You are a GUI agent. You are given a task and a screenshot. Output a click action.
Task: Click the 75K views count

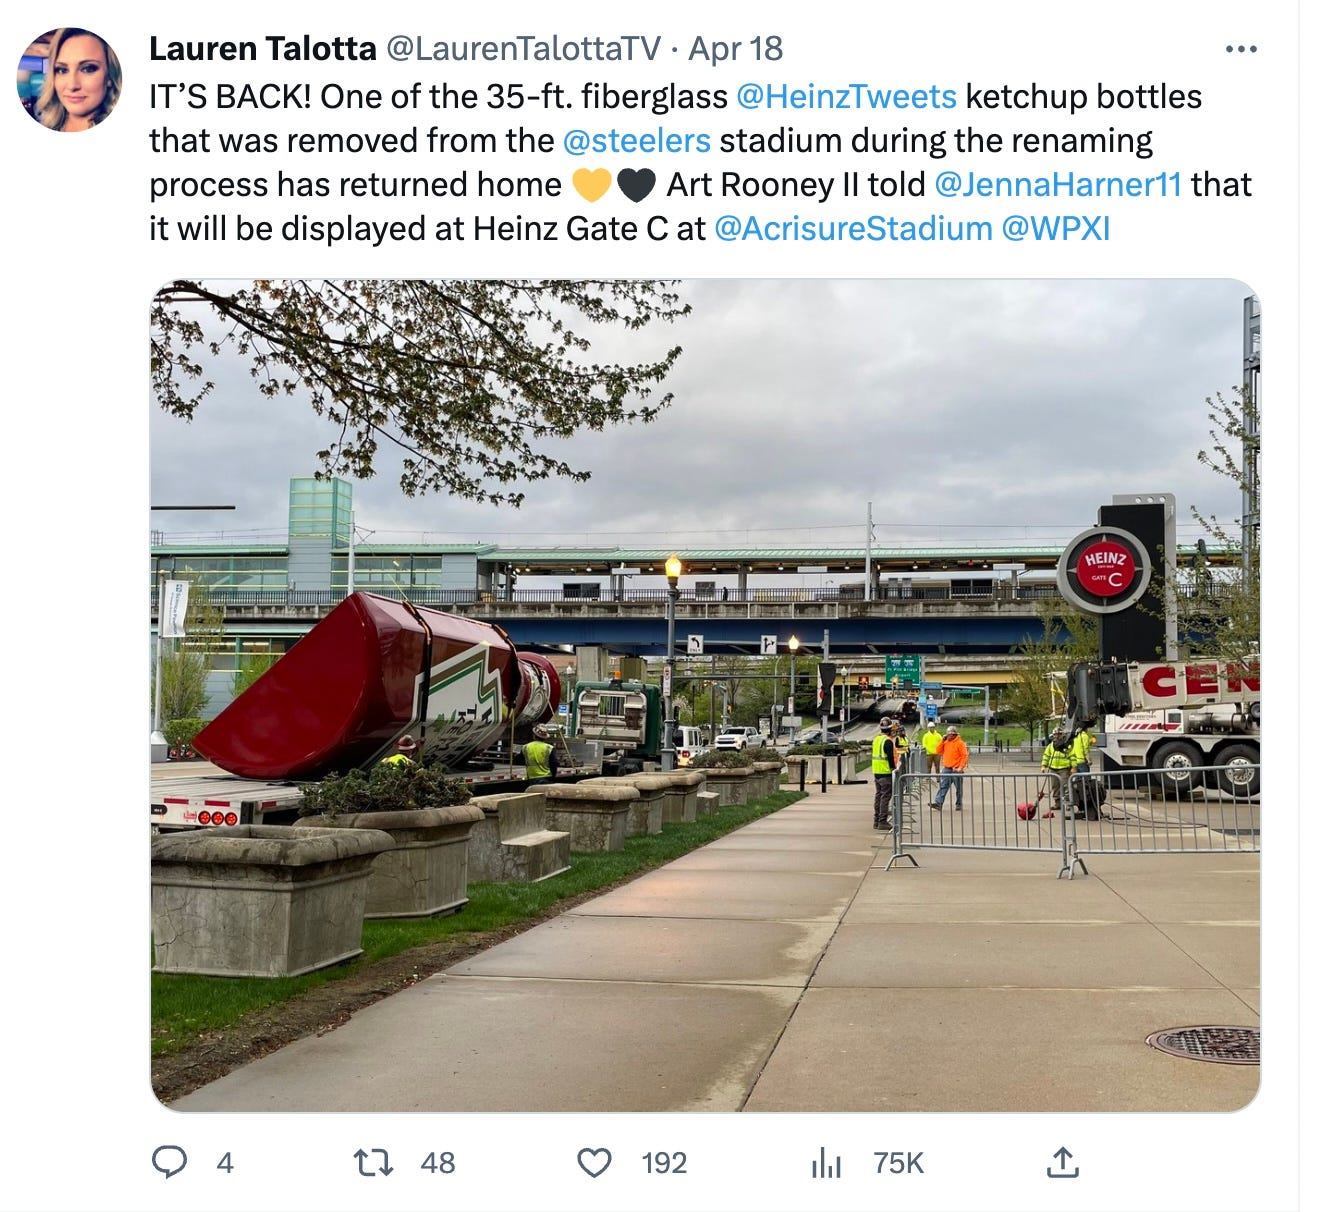898,1163
